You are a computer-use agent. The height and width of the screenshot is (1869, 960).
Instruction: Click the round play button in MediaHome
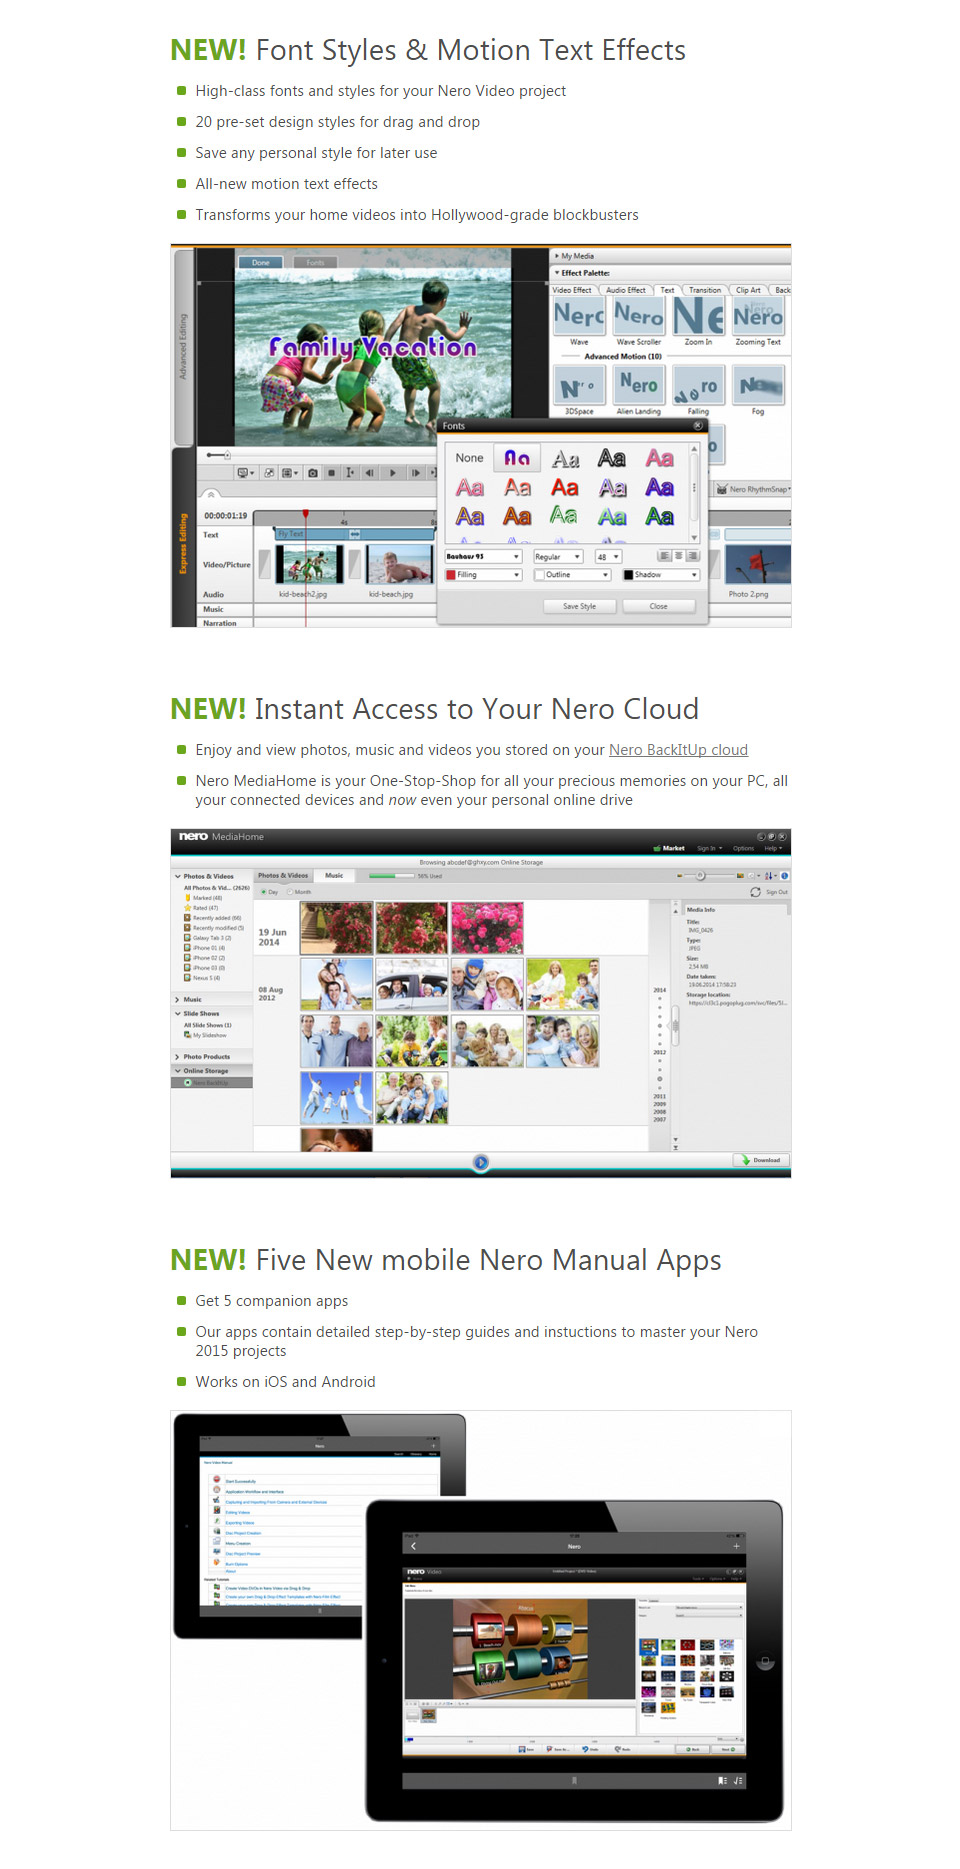[481, 1162]
